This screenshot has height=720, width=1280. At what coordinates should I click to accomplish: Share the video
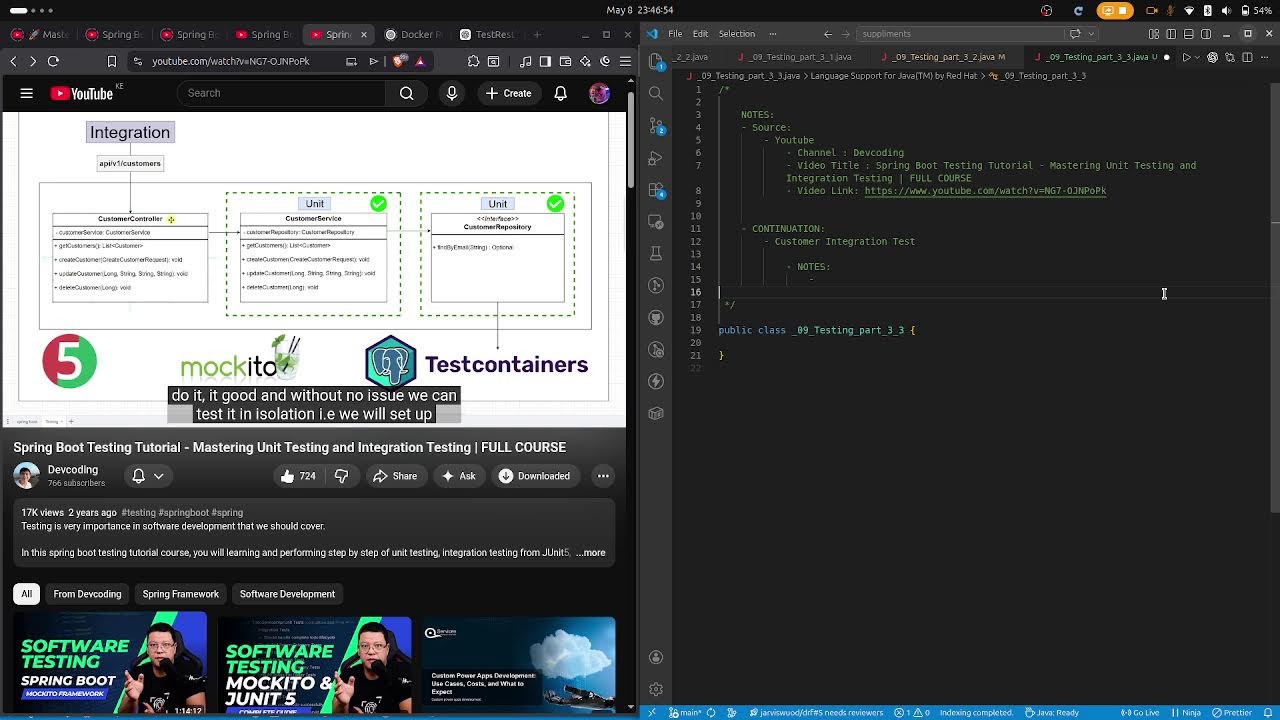pyautogui.click(x=395, y=476)
